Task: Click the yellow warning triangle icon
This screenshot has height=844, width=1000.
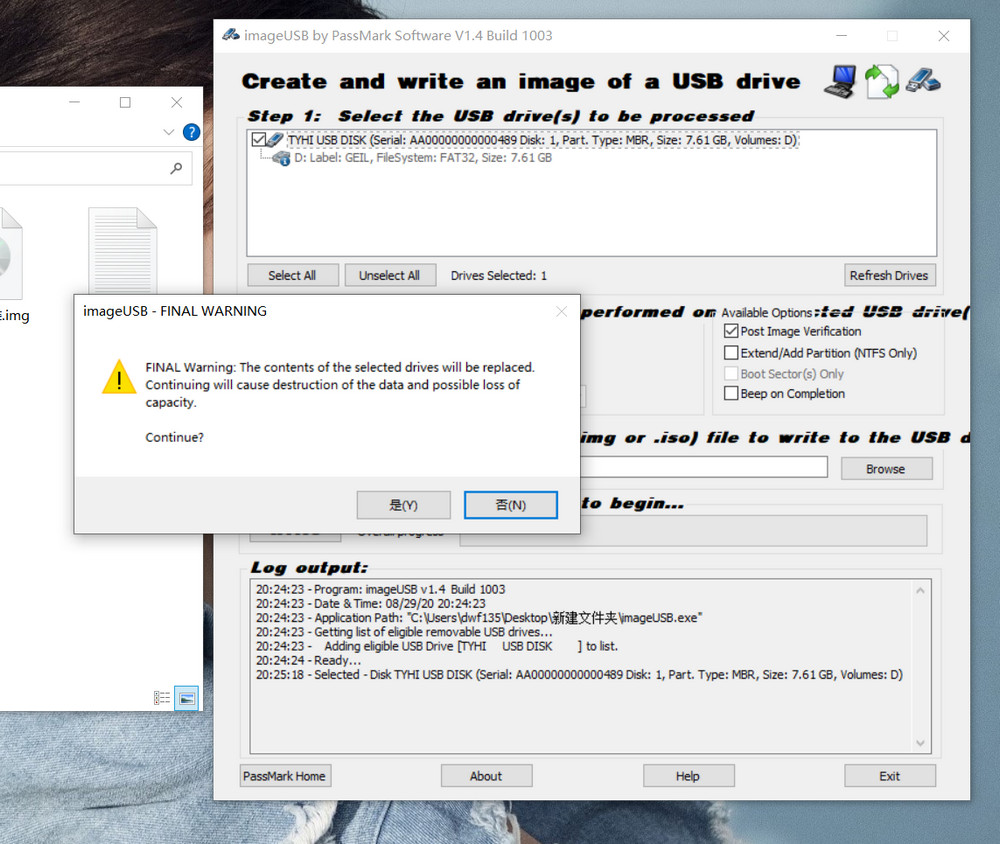Action: point(119,377)
